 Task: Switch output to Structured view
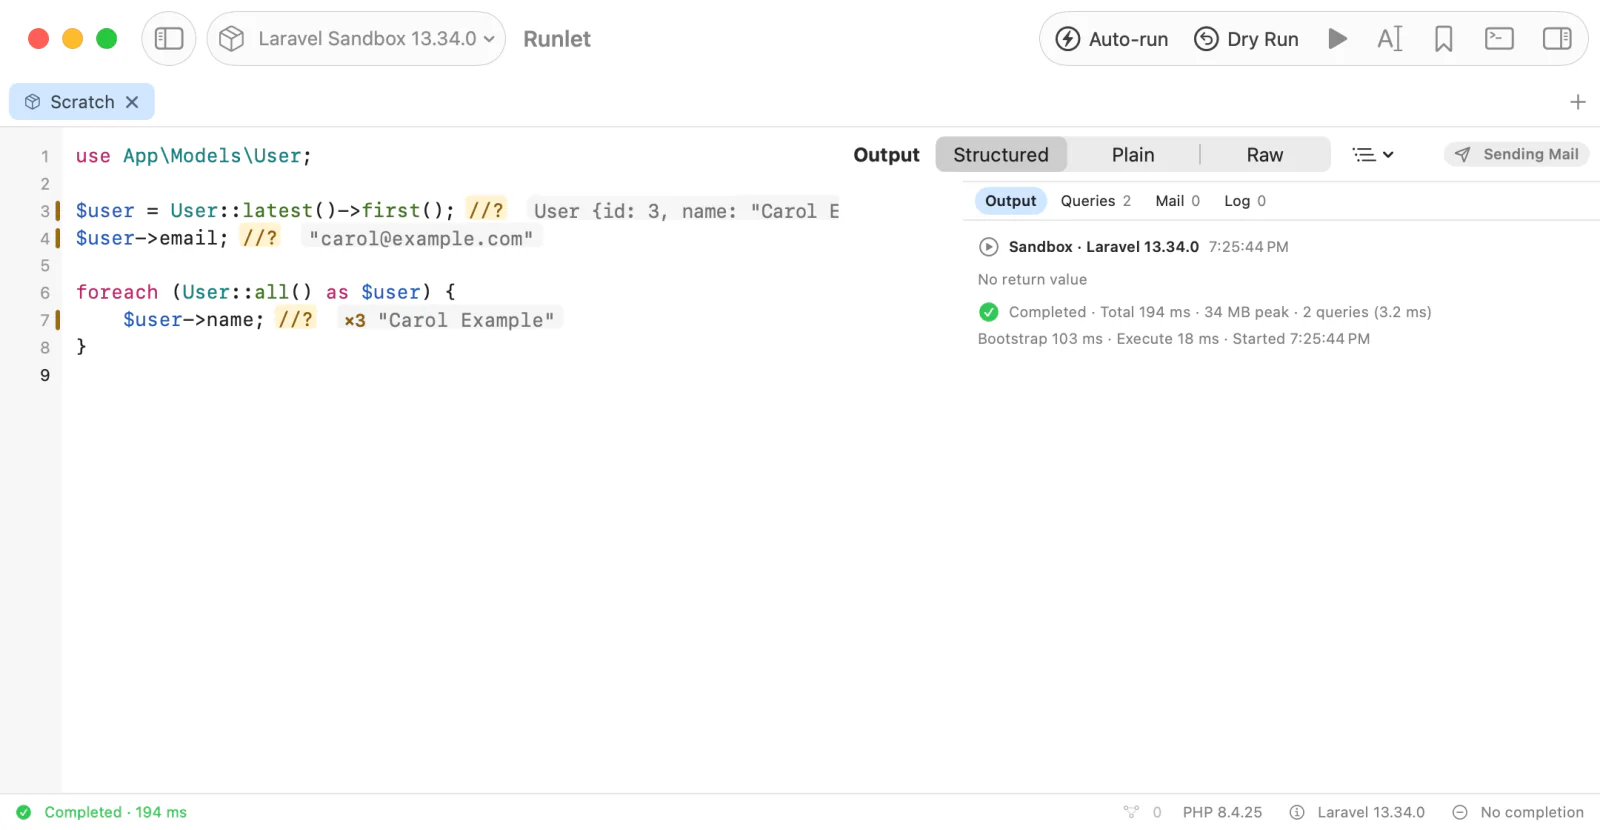click(x=1001, y=155)
